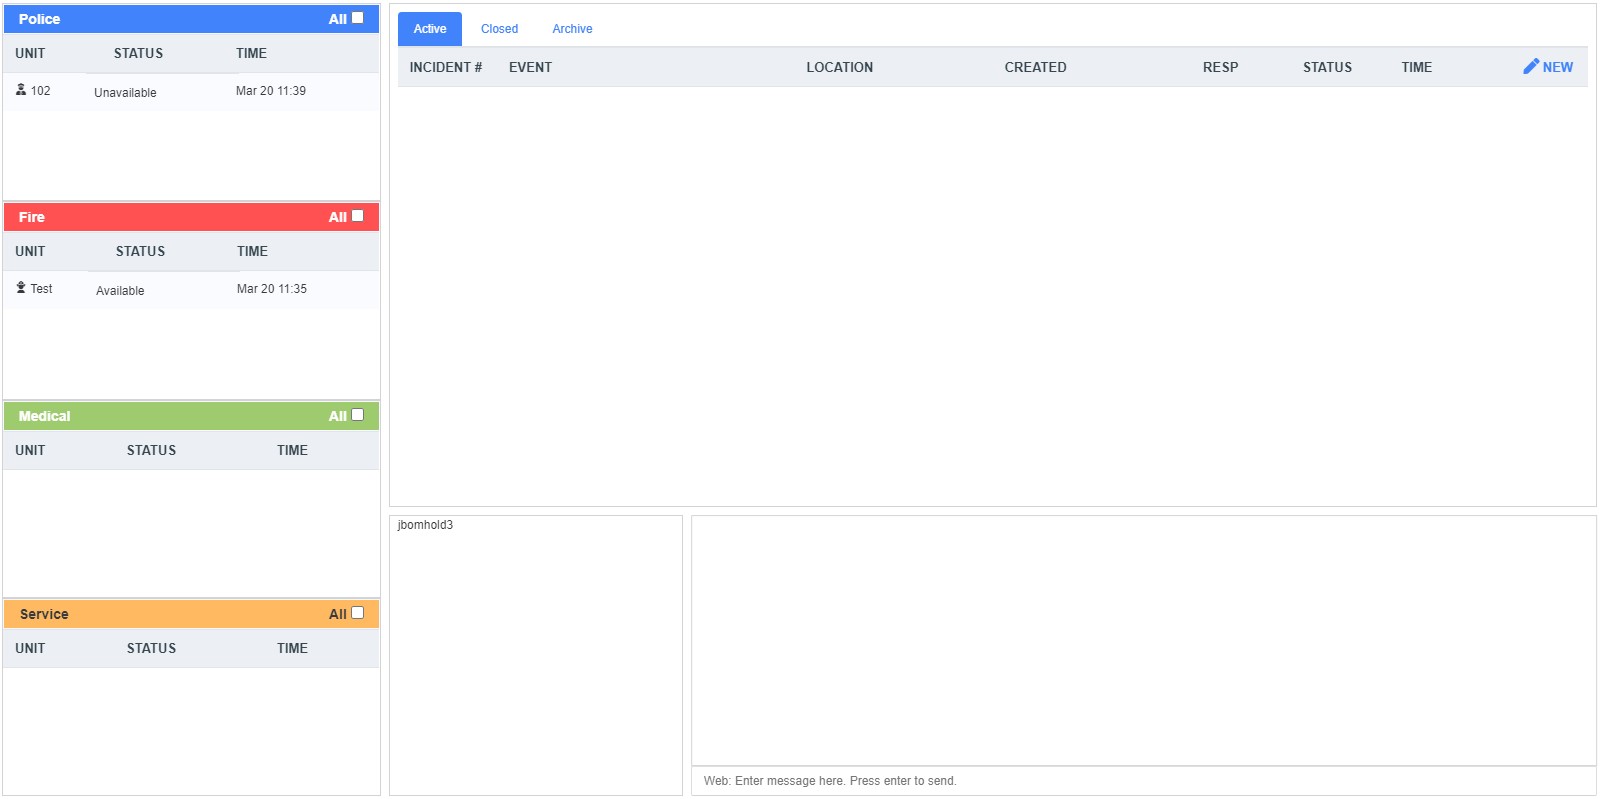The height and width of the screenshot is (799, 1601).
Task: Enable the Medical All checkbox
Action: pos(357,415)
